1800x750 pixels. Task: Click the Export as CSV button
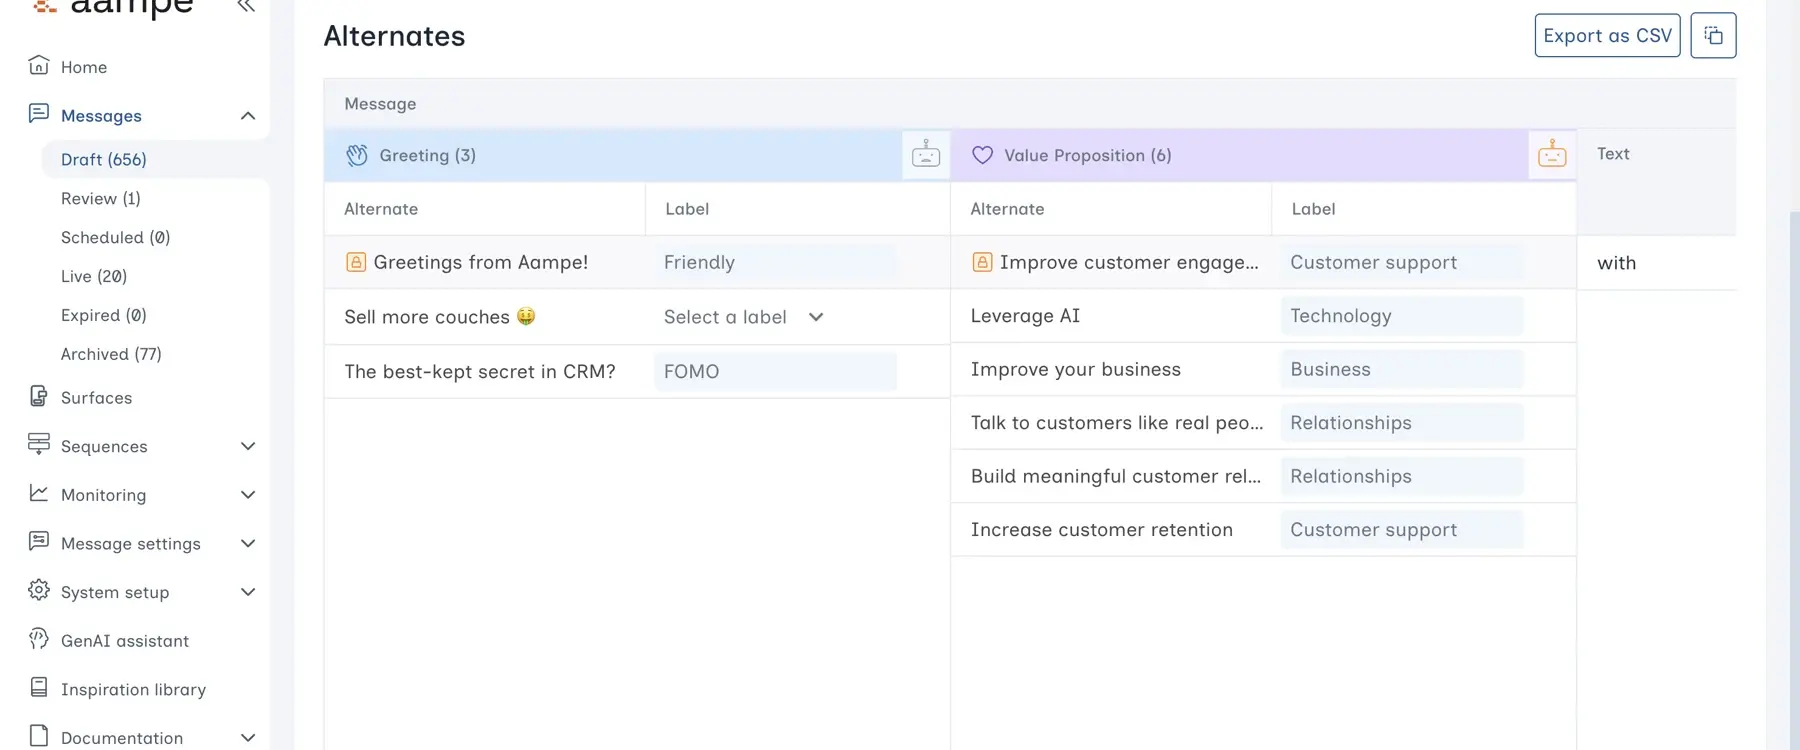[1607, 35]
